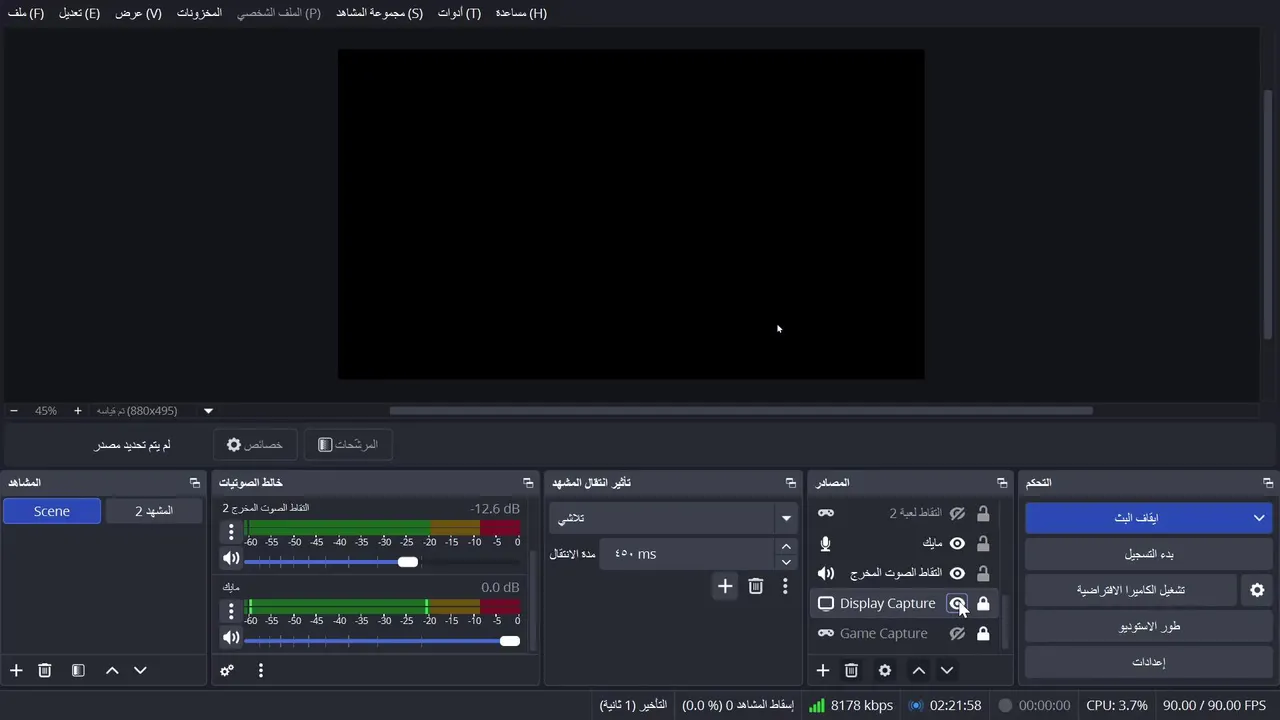Open the مجموعة المشاهد (S) menu
This screenshot has height=720, width=1280.
point(379,13)
